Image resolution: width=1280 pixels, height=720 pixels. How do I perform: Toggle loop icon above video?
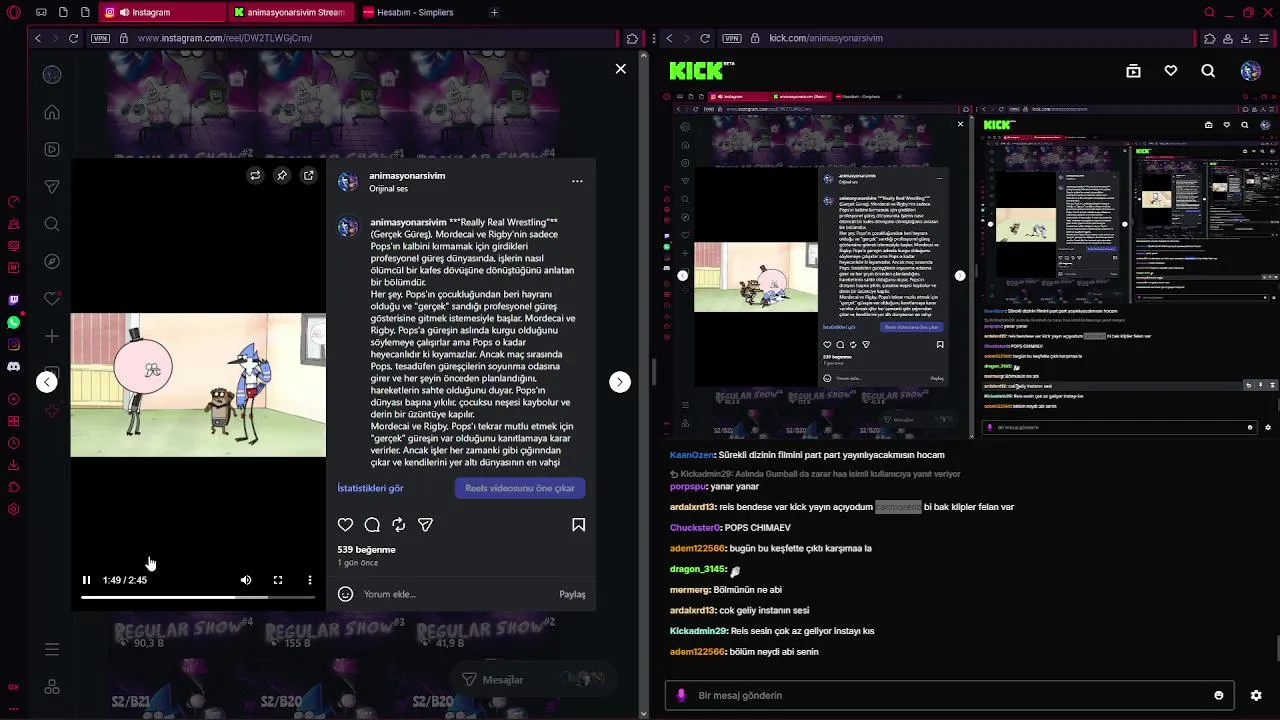pos(255,175)
